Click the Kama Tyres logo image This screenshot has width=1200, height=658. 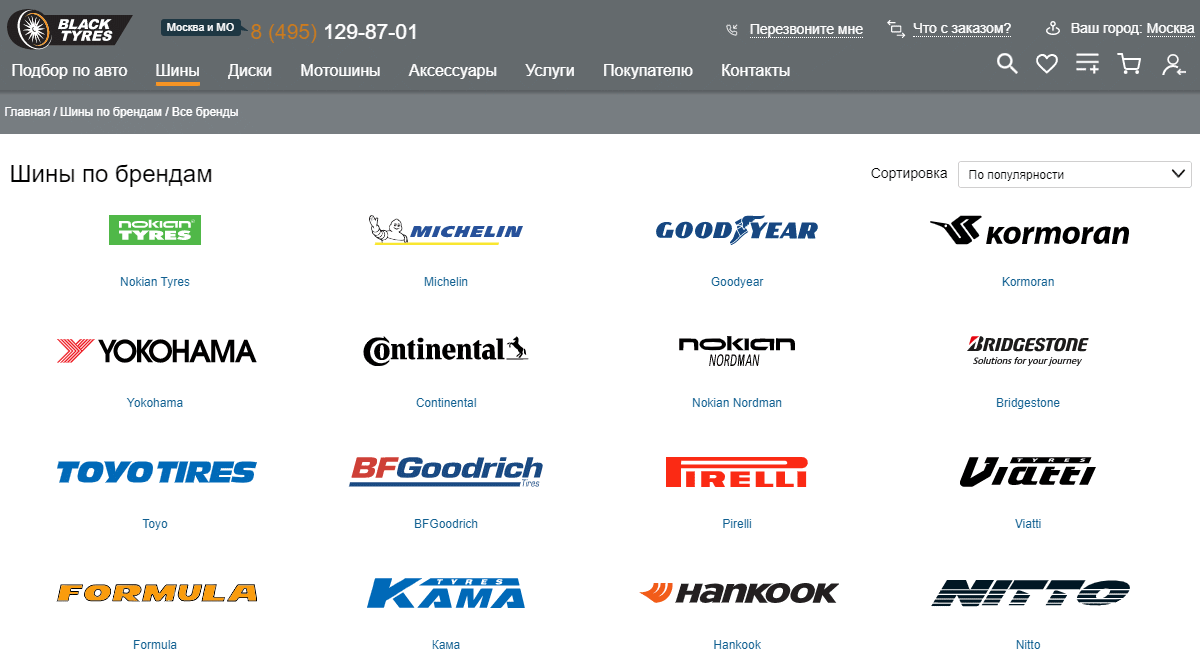pyautogui.click(x=446, y=592)
